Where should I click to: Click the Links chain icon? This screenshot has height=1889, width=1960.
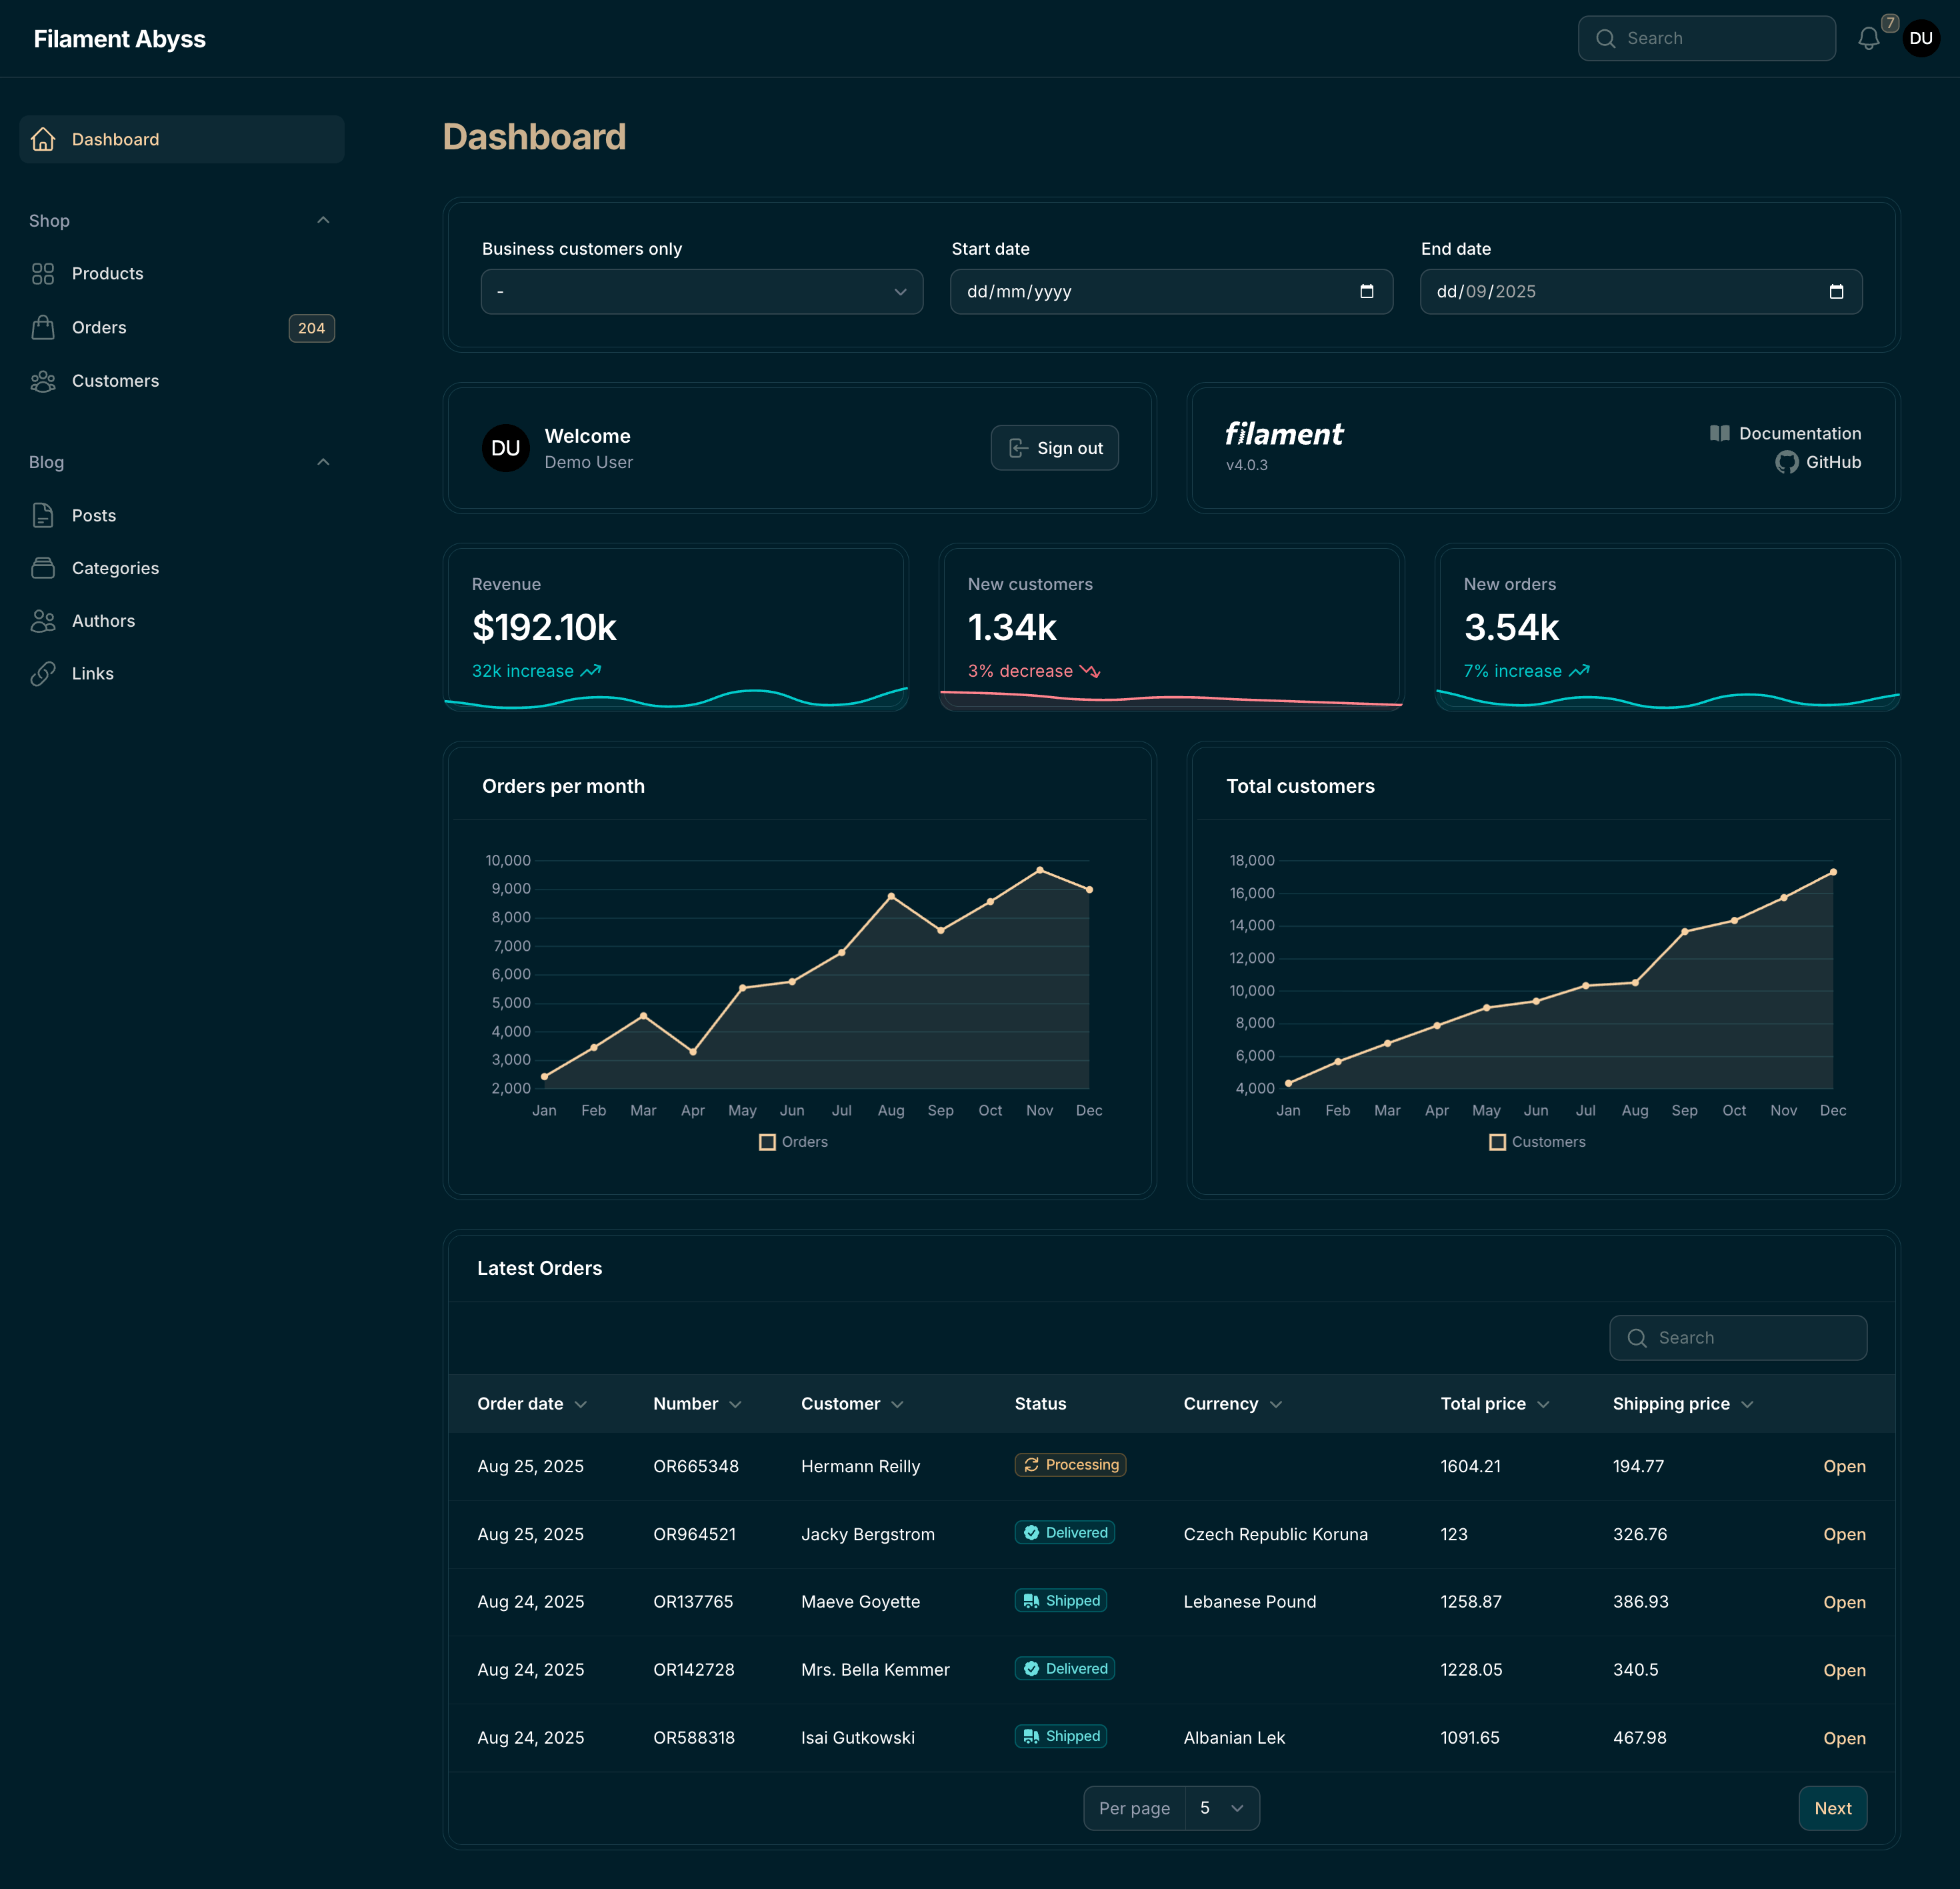[43, 673]
